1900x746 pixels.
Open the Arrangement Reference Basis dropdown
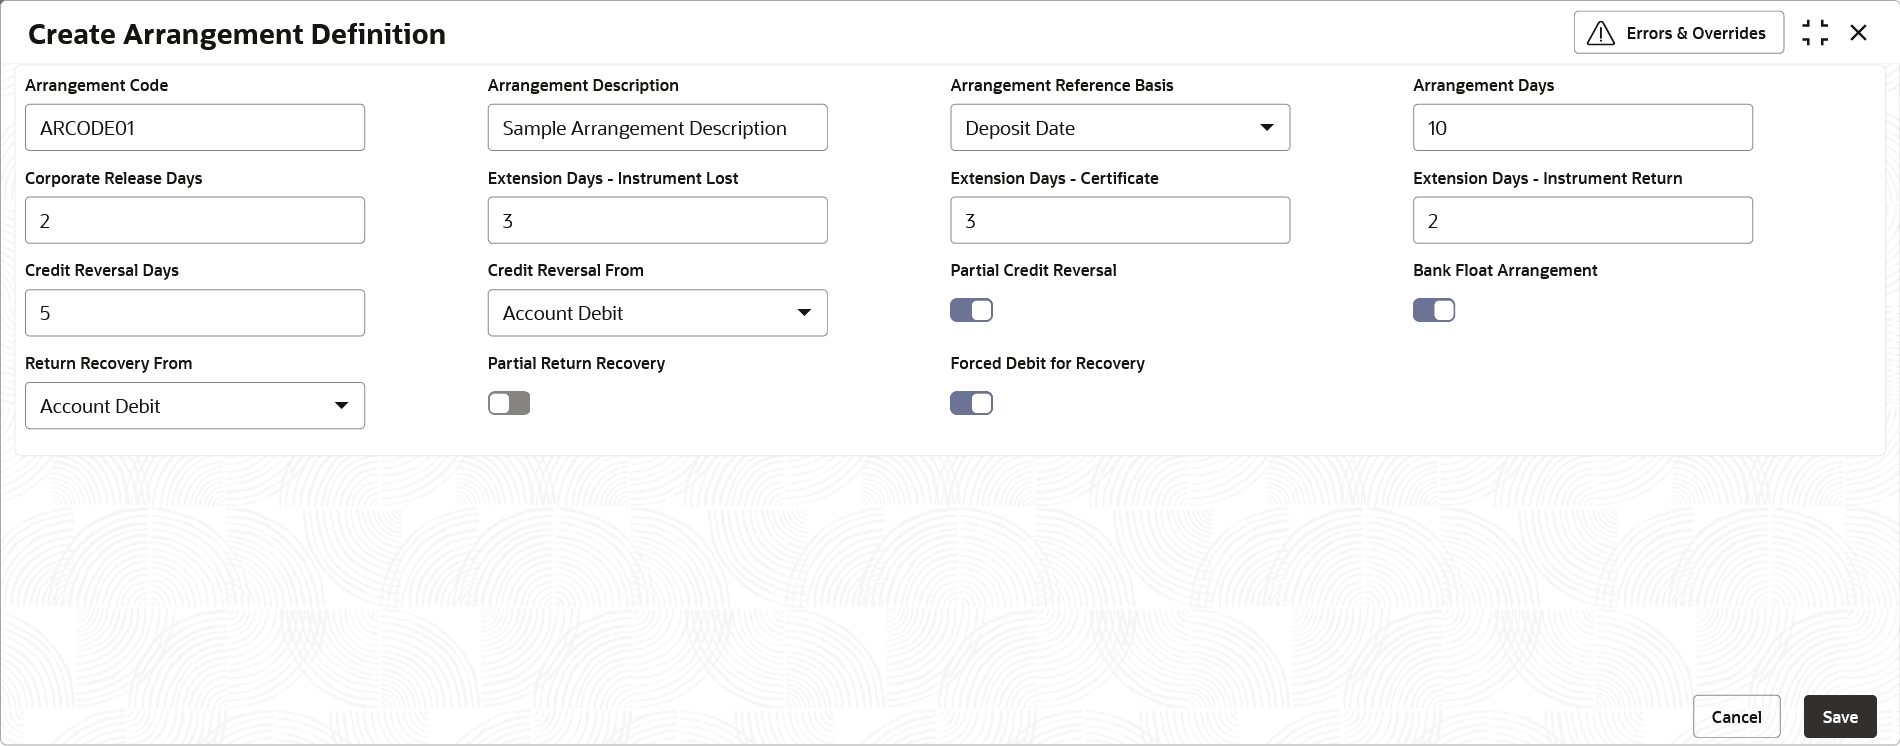(x=1120, y=128)
